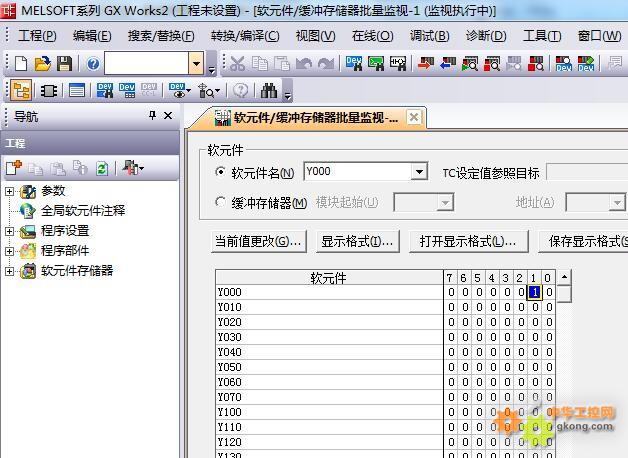The width and height of the screenshot is (628, 458).
Task: Click the New project icon
Action: pos(20,63)
